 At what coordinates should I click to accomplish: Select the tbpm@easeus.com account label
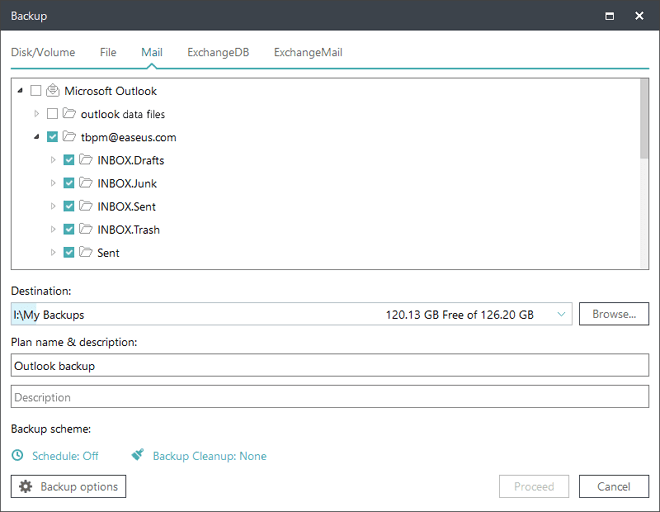click(x=128, y=137)
